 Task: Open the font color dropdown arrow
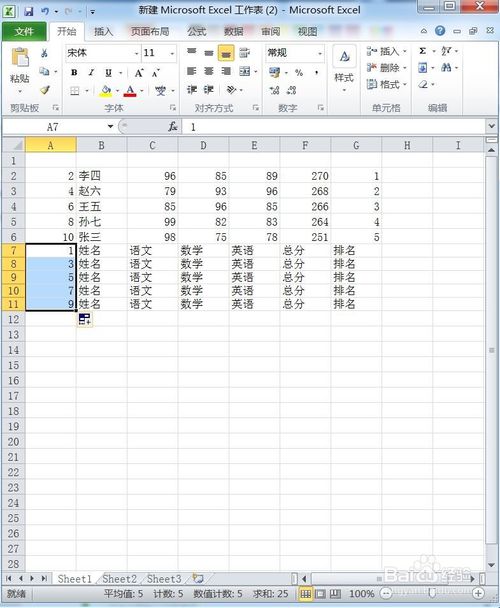[142, 91]
